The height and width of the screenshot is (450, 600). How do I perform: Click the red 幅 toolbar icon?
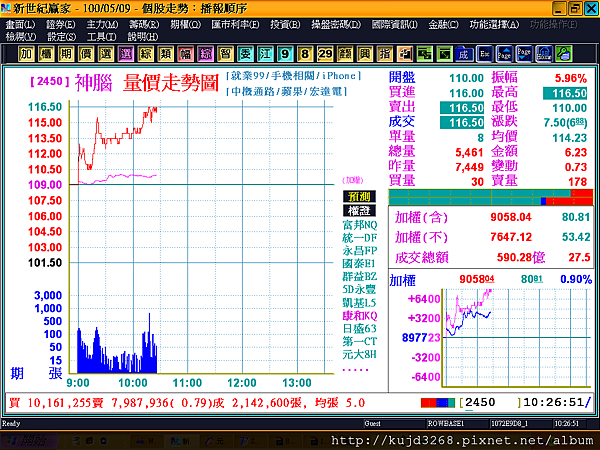click(185, 54)
